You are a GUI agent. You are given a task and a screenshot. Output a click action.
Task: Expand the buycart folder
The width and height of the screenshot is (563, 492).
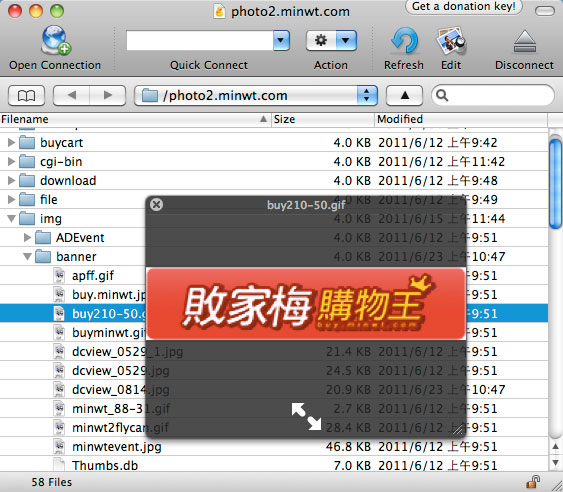pyautogui.click(x=11, y=143)
